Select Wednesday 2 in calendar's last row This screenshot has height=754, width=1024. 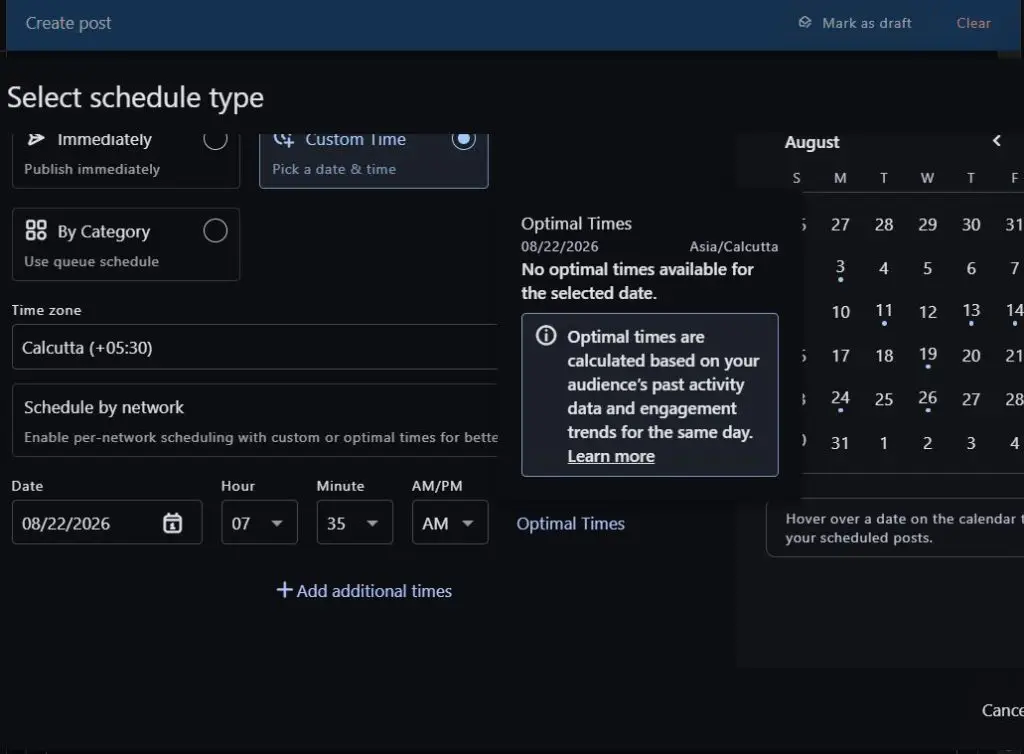[927, 443]
